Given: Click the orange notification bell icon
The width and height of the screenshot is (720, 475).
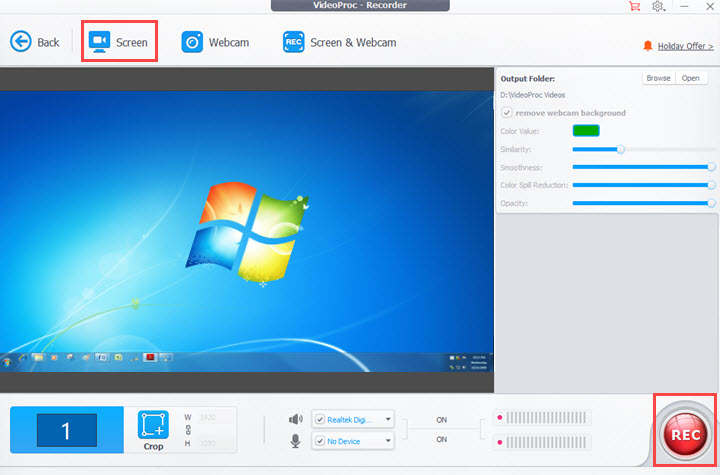Looking at the screenshot, I should 647,45.
